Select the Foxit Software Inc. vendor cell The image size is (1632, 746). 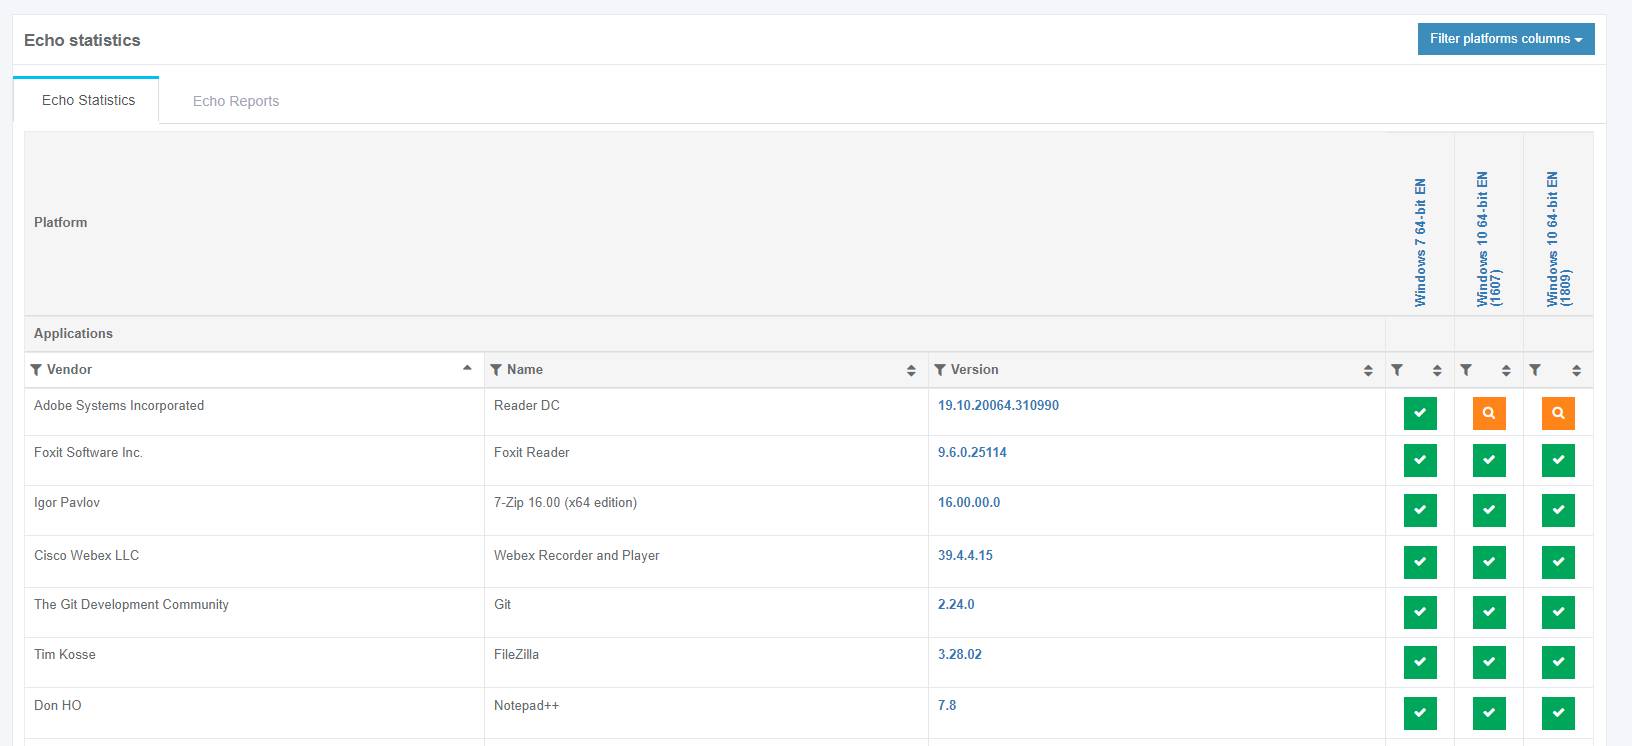[254, 461]
